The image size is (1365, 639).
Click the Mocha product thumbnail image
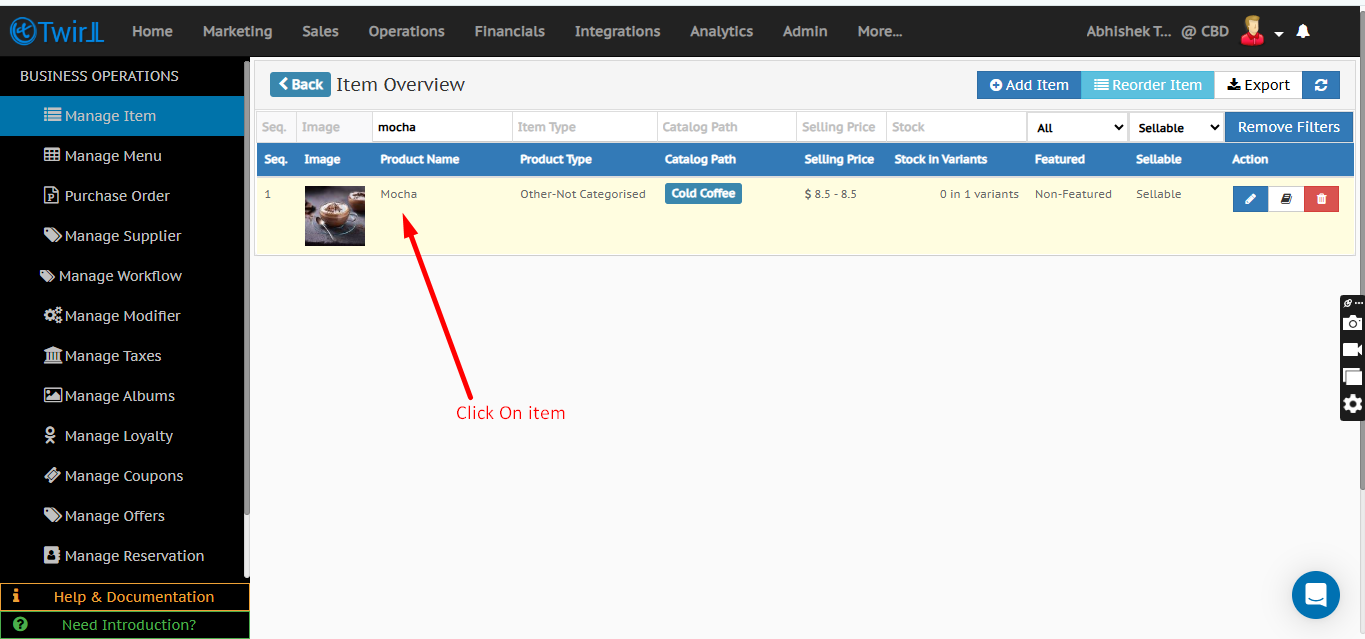tap(334, 215)
